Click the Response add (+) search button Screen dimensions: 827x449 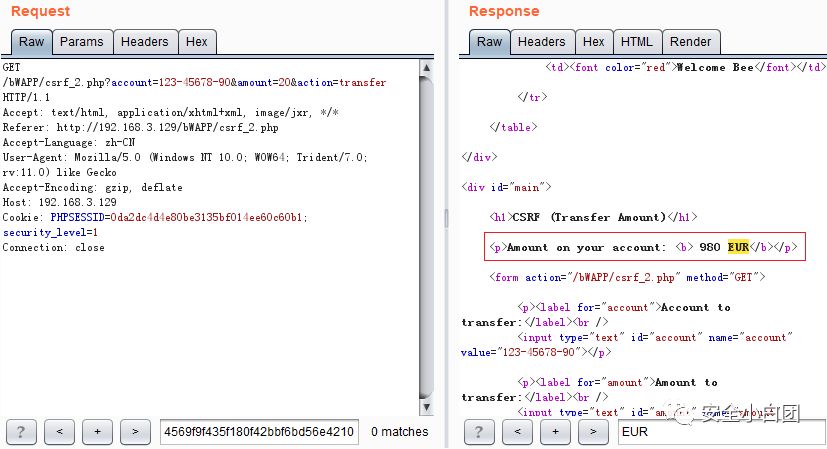(555, 432)
